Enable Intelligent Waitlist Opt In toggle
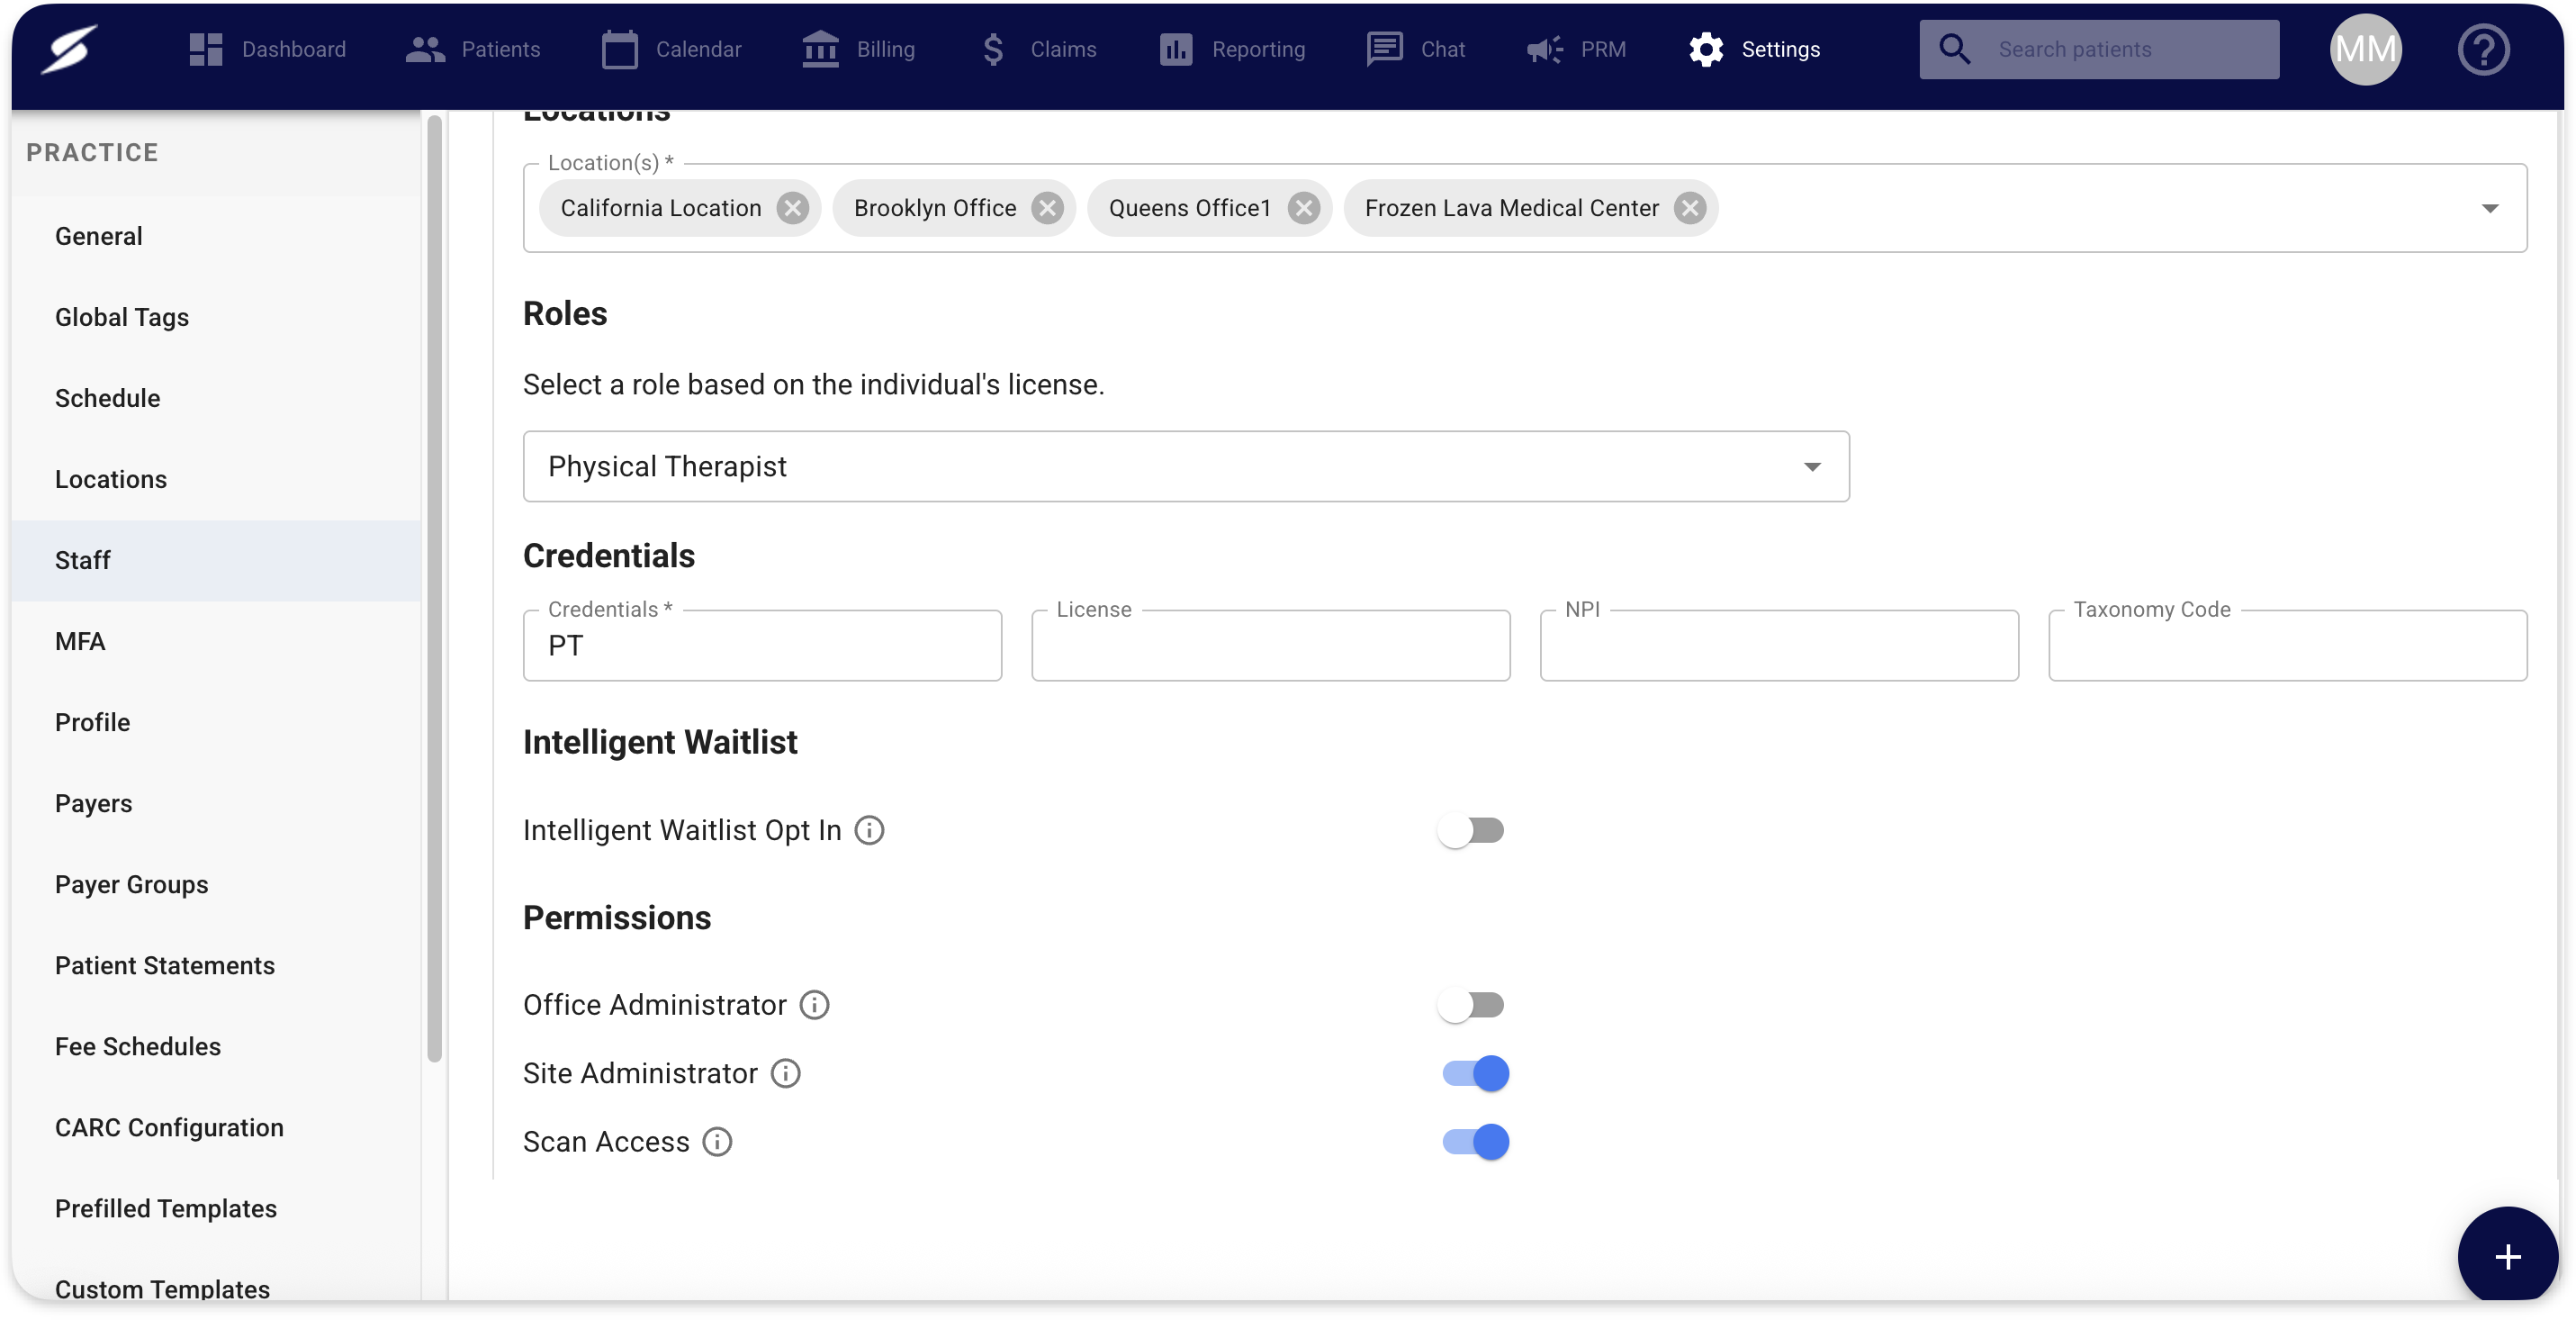Screen dimensions: 2576x1320 (x=1471, y=830)
